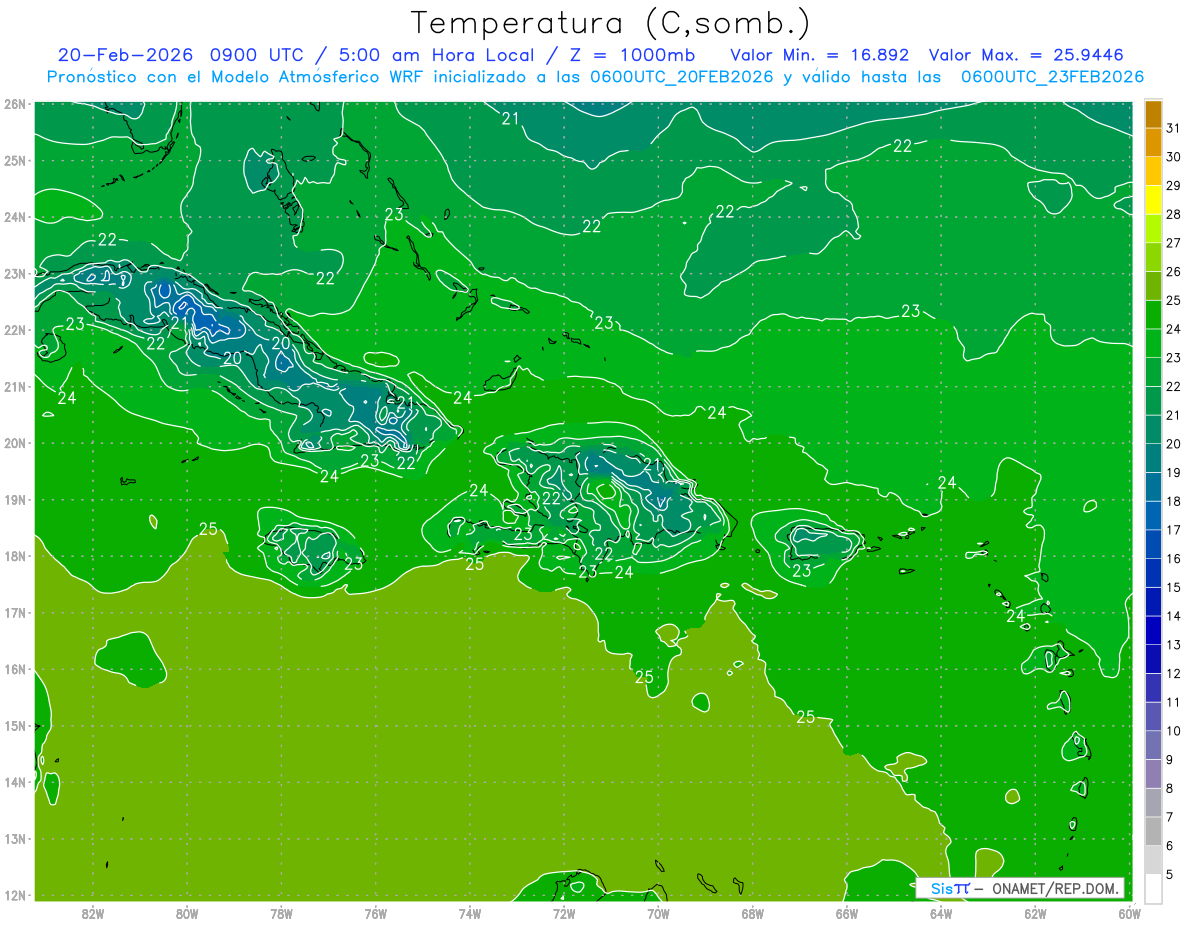
Task: Click the latitude axis label "20N"
Action: 15,443
